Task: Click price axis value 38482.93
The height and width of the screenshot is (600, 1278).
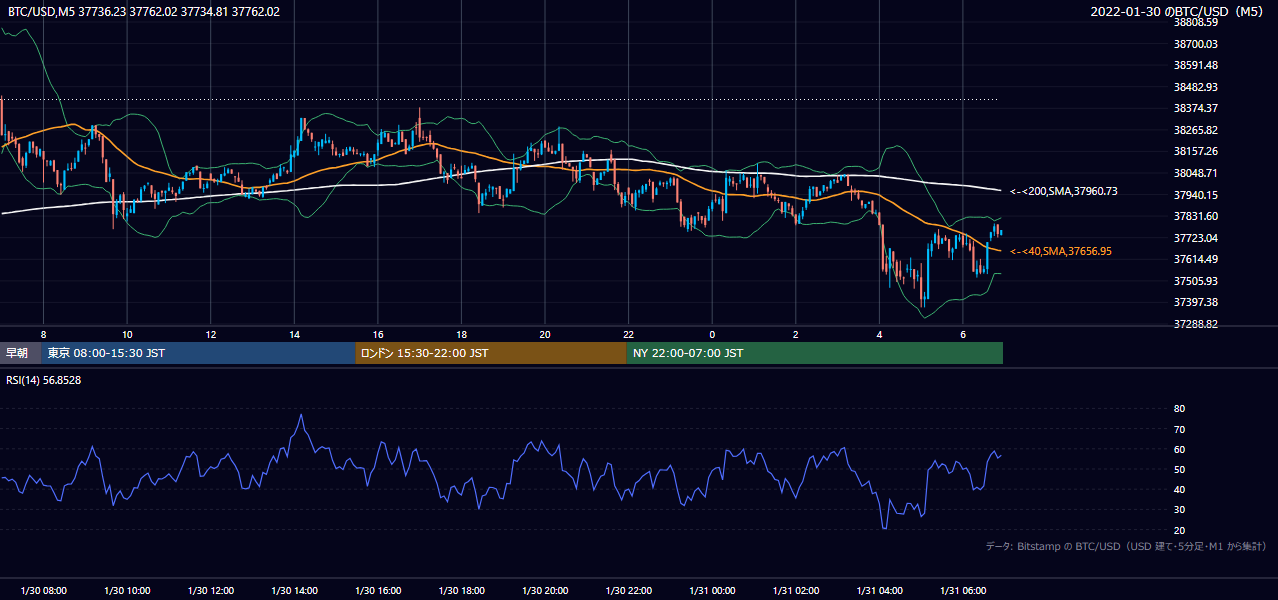Action: (x=1196, y=87)
